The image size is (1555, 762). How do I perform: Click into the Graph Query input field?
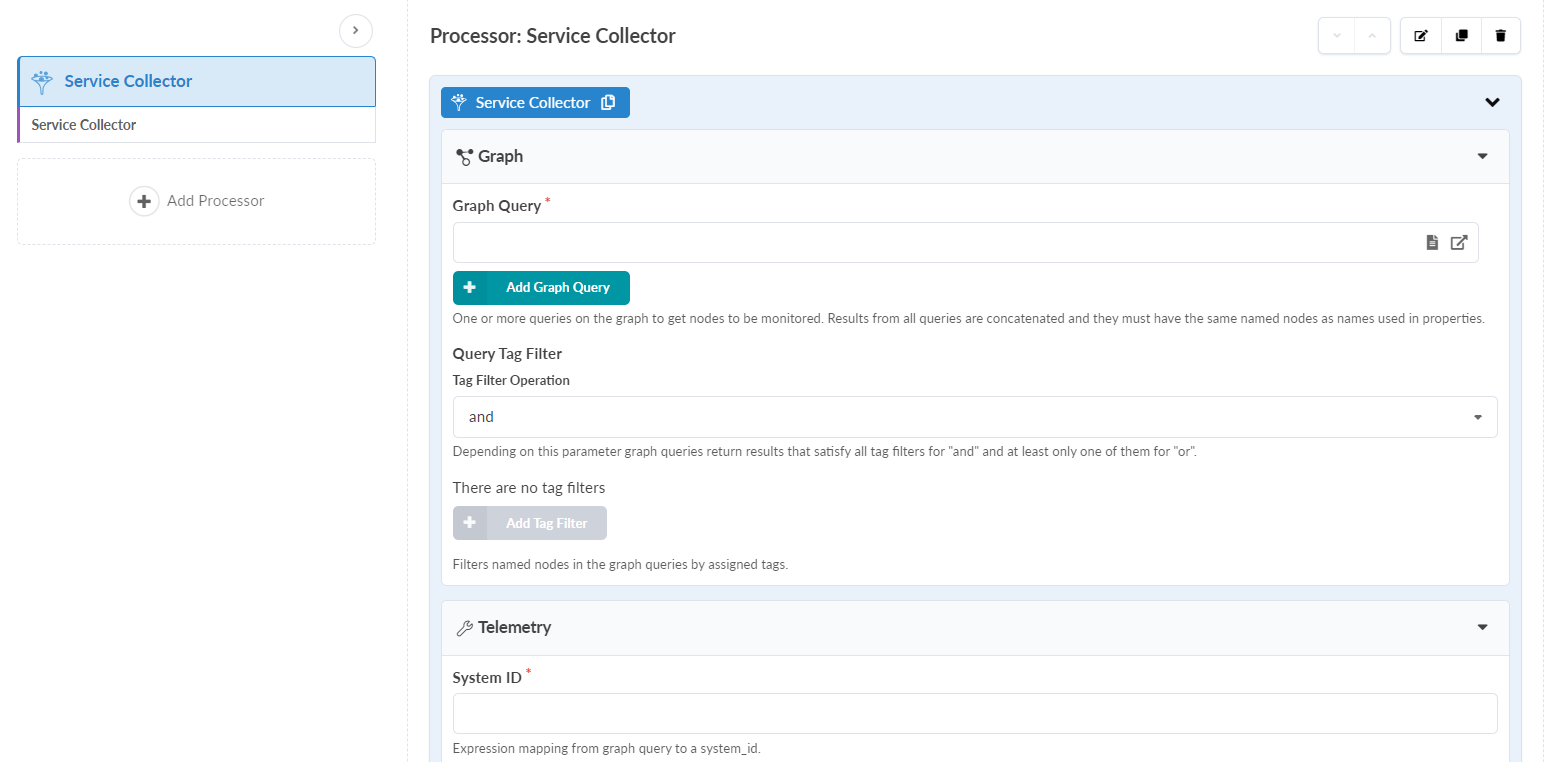coord(935,242)
